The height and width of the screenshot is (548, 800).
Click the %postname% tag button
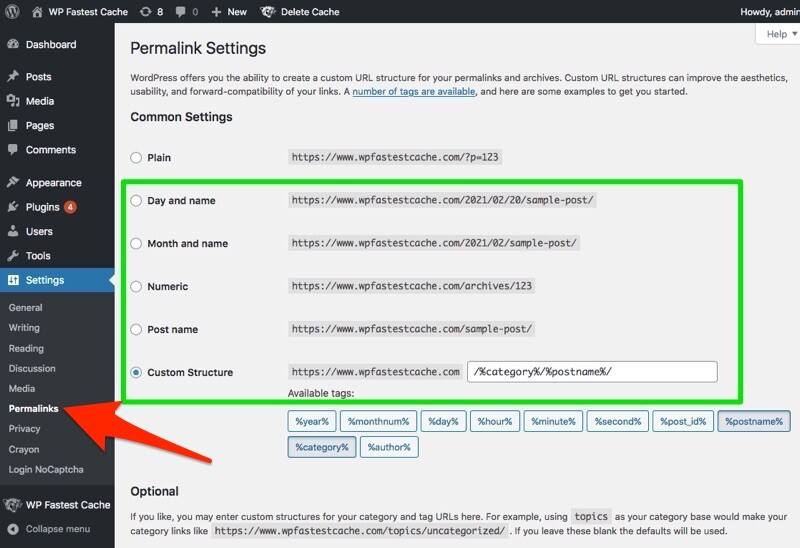(753, 422)
